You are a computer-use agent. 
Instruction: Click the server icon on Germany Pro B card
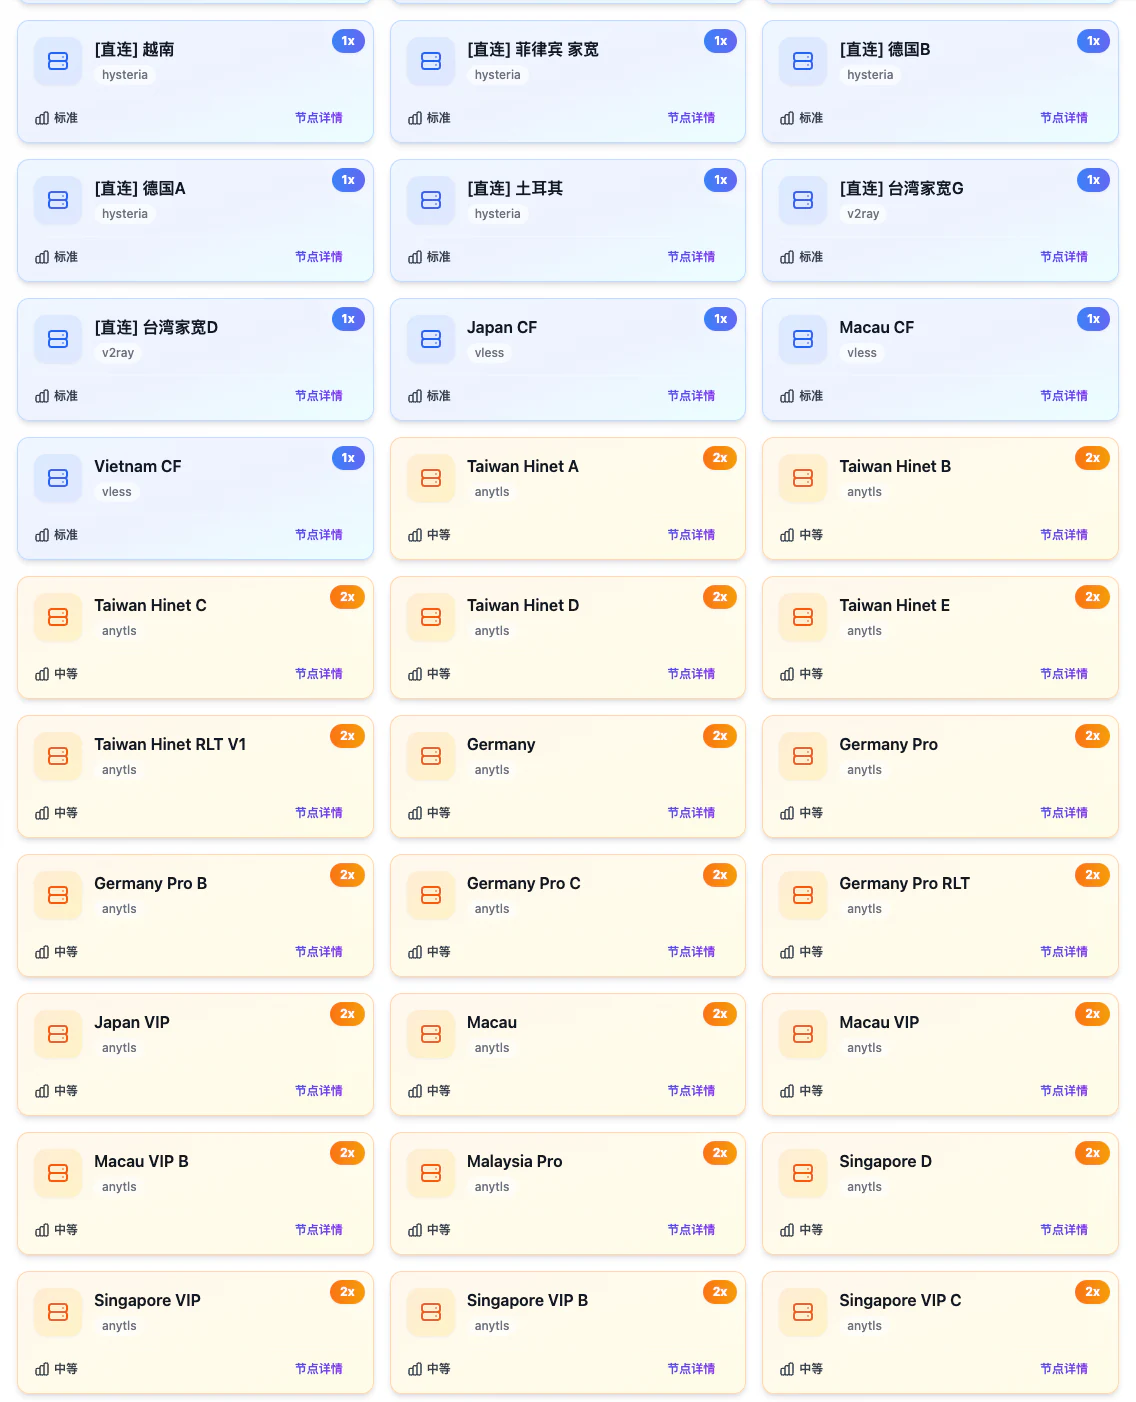pos(58,895)
